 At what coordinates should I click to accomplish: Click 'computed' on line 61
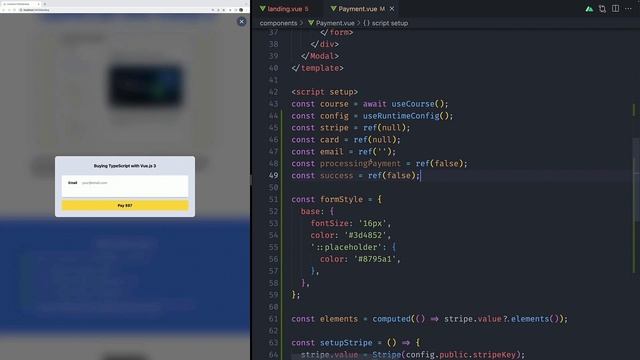pyautogui.click(x=391, y=319)
